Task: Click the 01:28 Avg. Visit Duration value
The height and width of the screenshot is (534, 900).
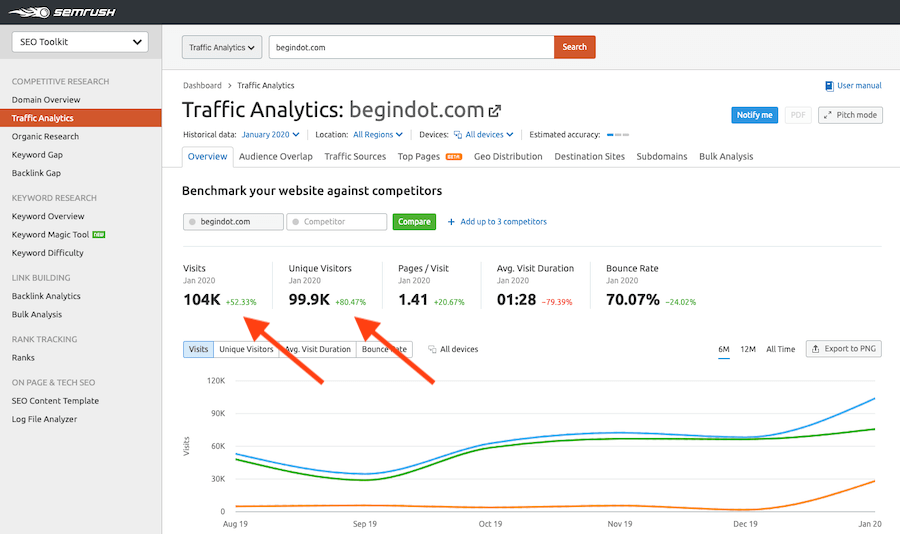Action: pyautogui.click(x=517, y=300)
